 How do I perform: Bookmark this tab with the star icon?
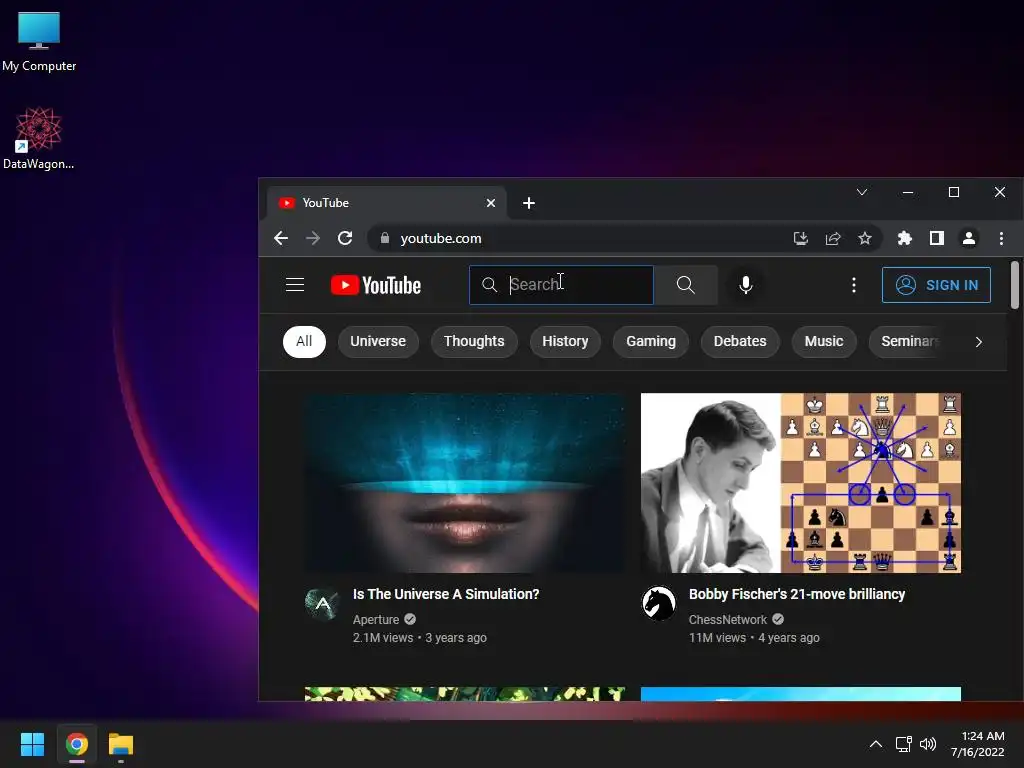865,238
